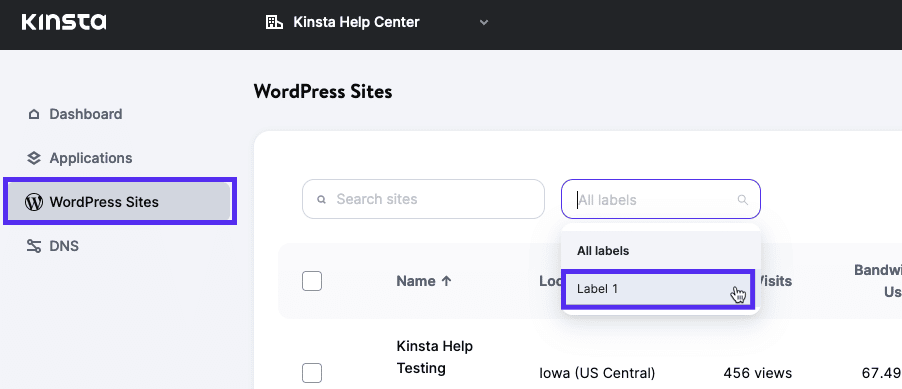Open the Kinsta Help Testing site
This screenshot has width=902, height=389.
tap(435, 357)
